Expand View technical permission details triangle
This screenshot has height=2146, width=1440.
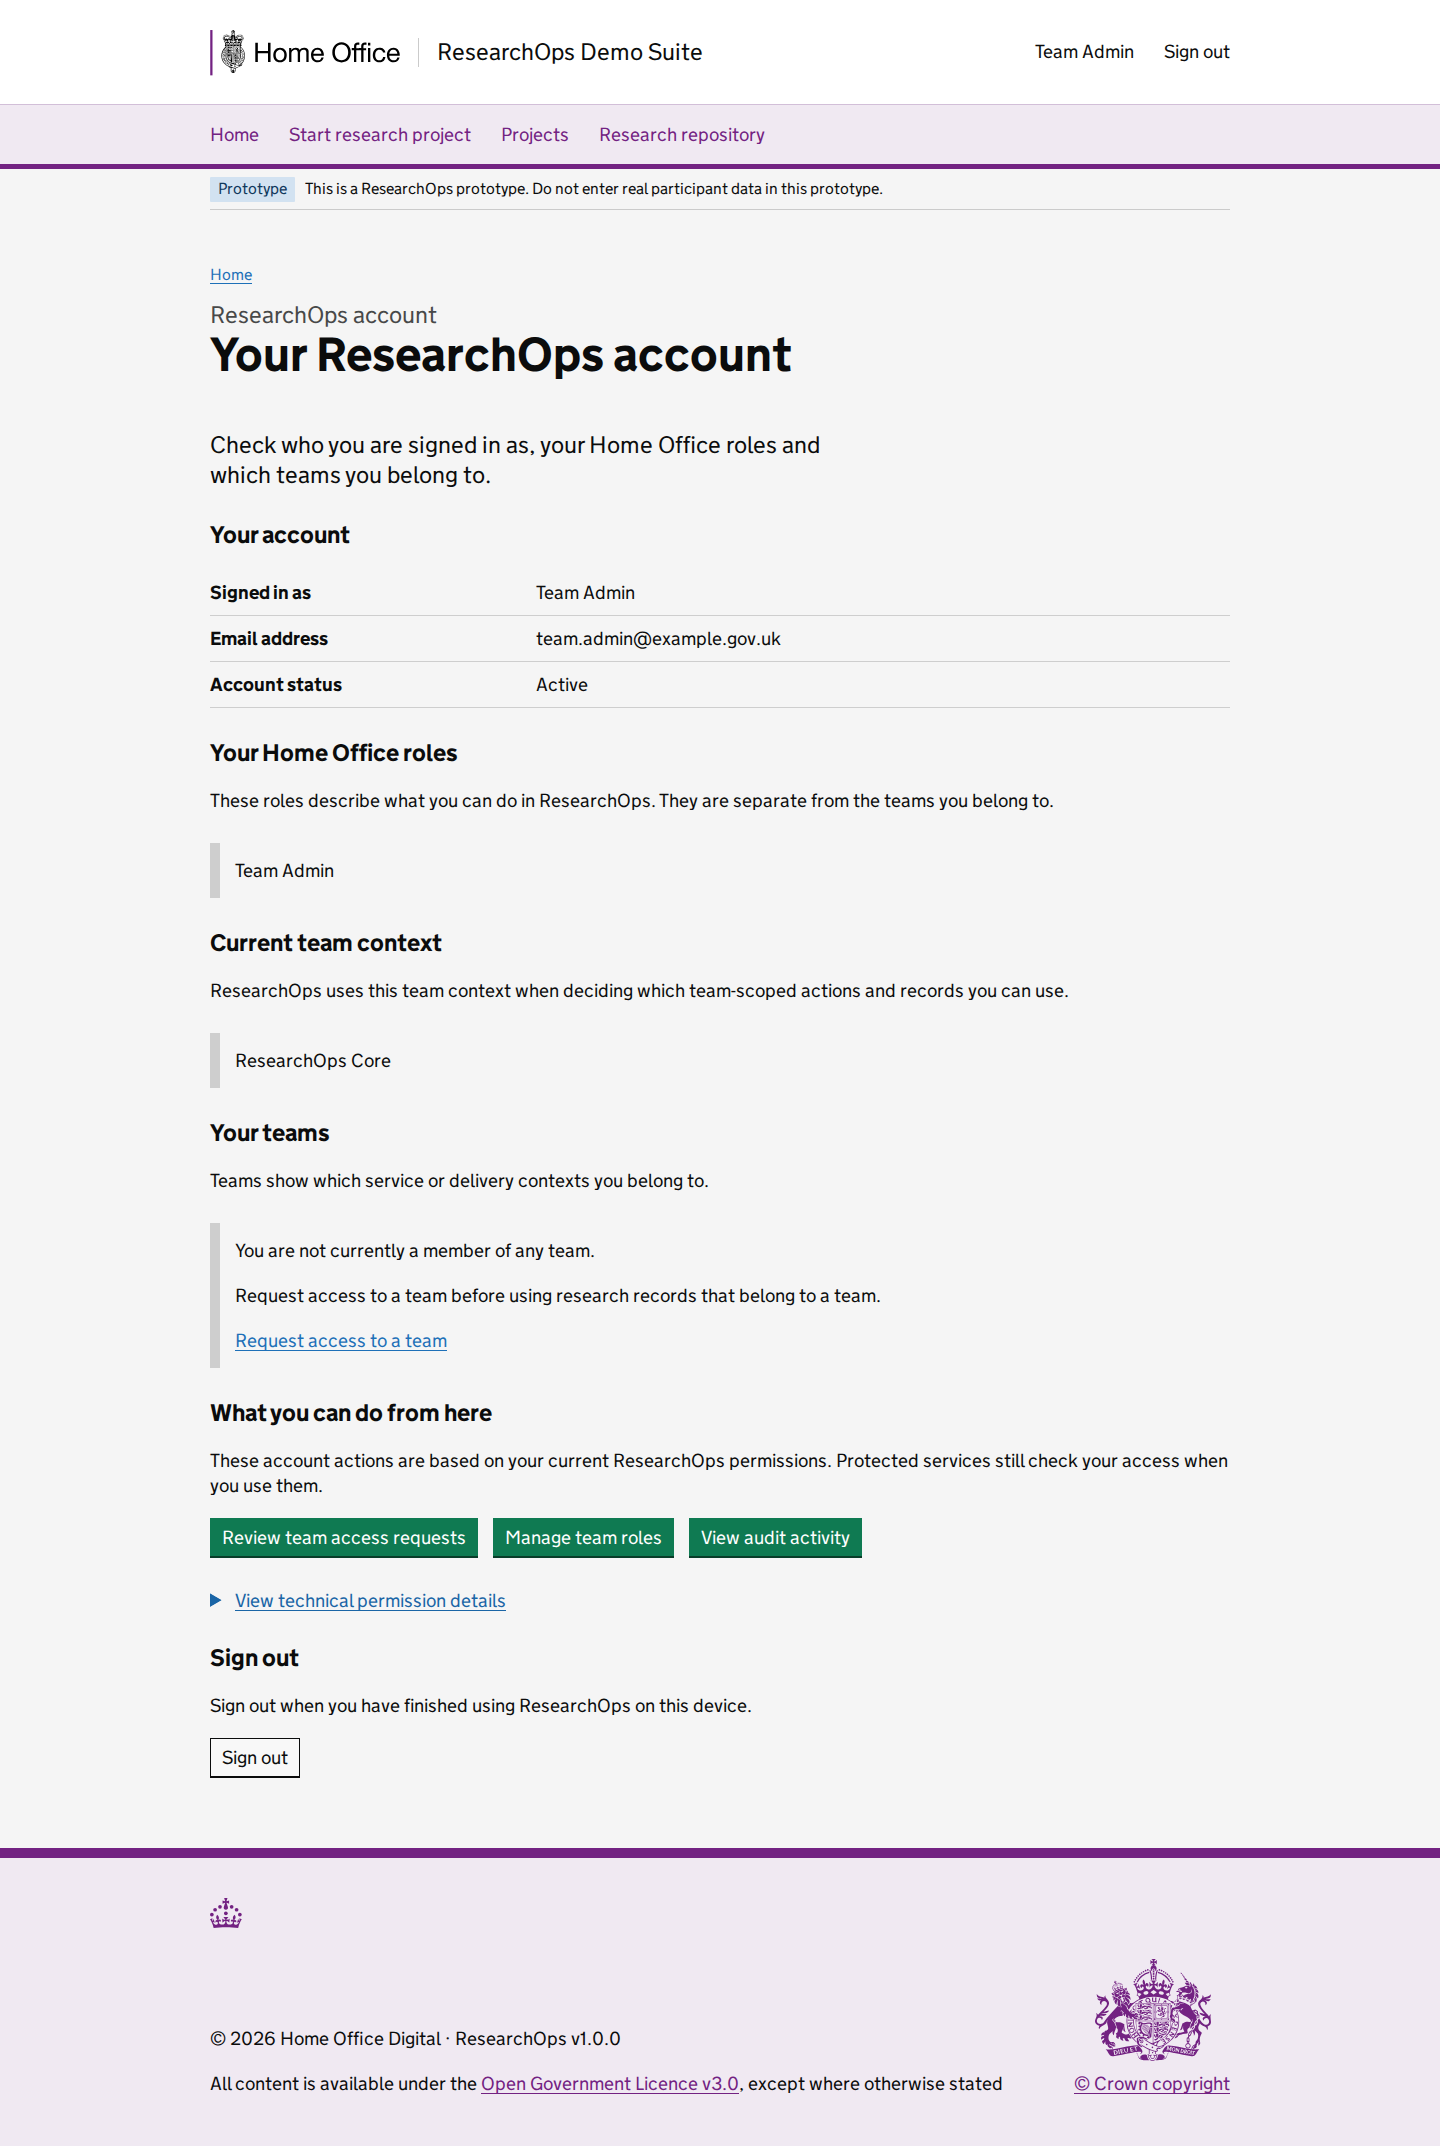coord(216,1600)
